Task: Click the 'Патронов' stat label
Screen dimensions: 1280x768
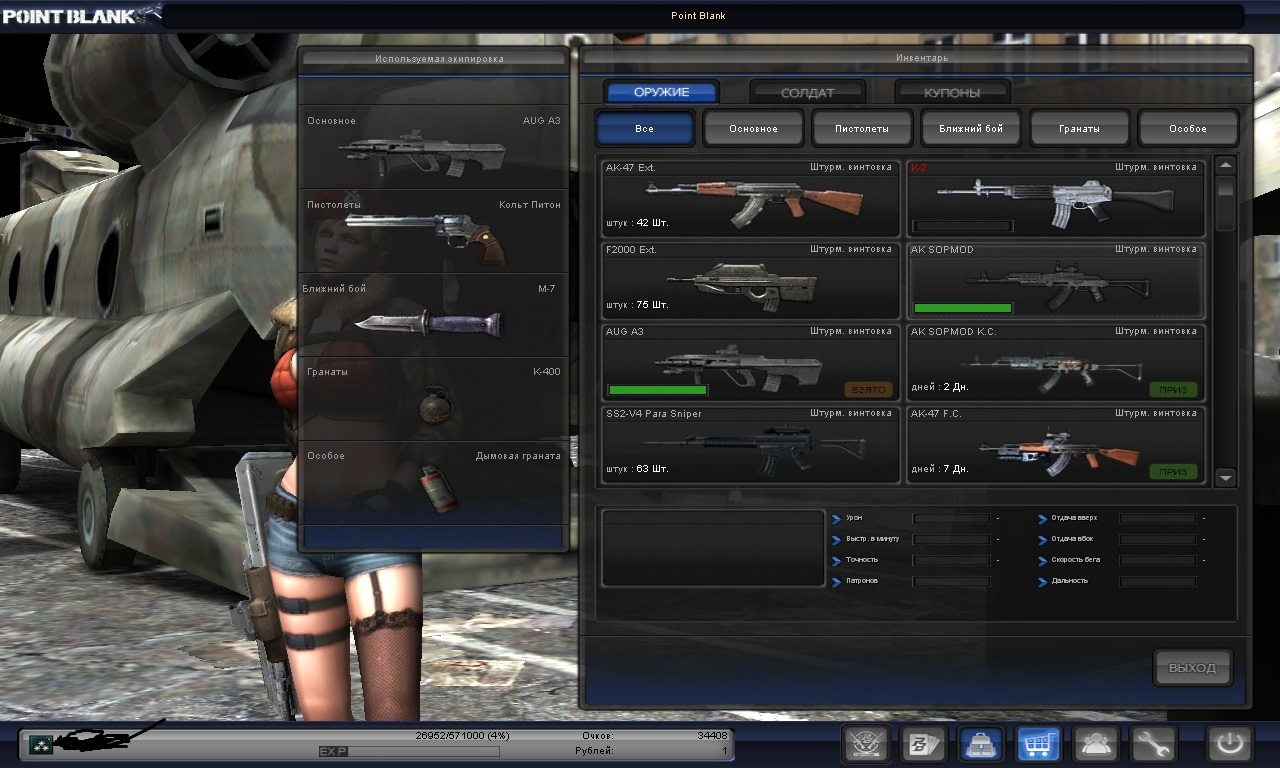Action: (863, 581)
